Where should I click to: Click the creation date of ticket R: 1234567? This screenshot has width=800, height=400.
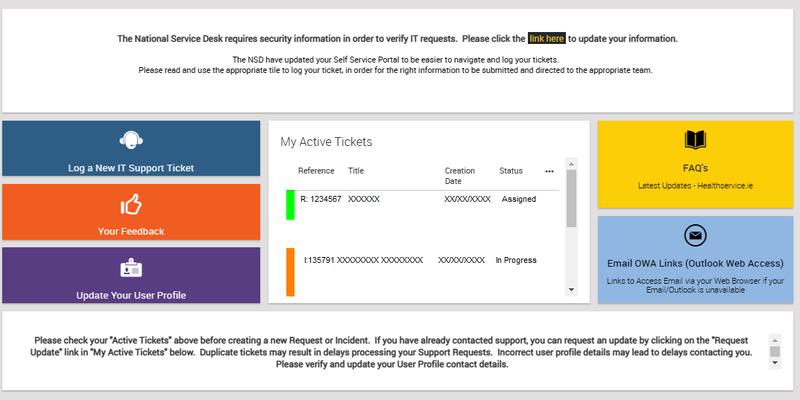pos(467,199)
